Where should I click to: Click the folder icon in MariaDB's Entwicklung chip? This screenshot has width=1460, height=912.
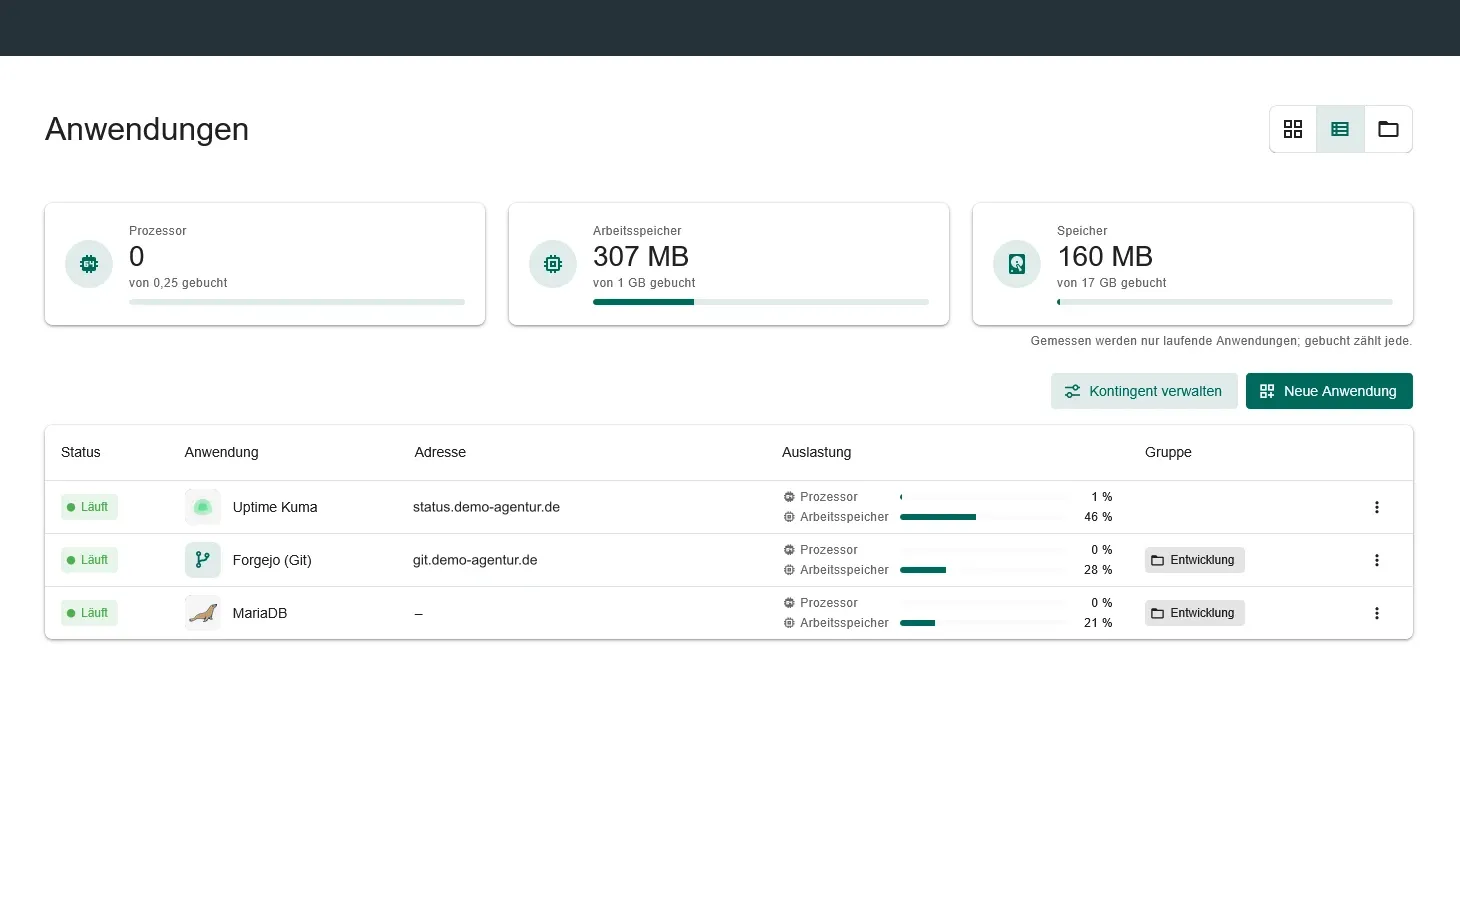pyautogui.click(x=1158, y=613)
